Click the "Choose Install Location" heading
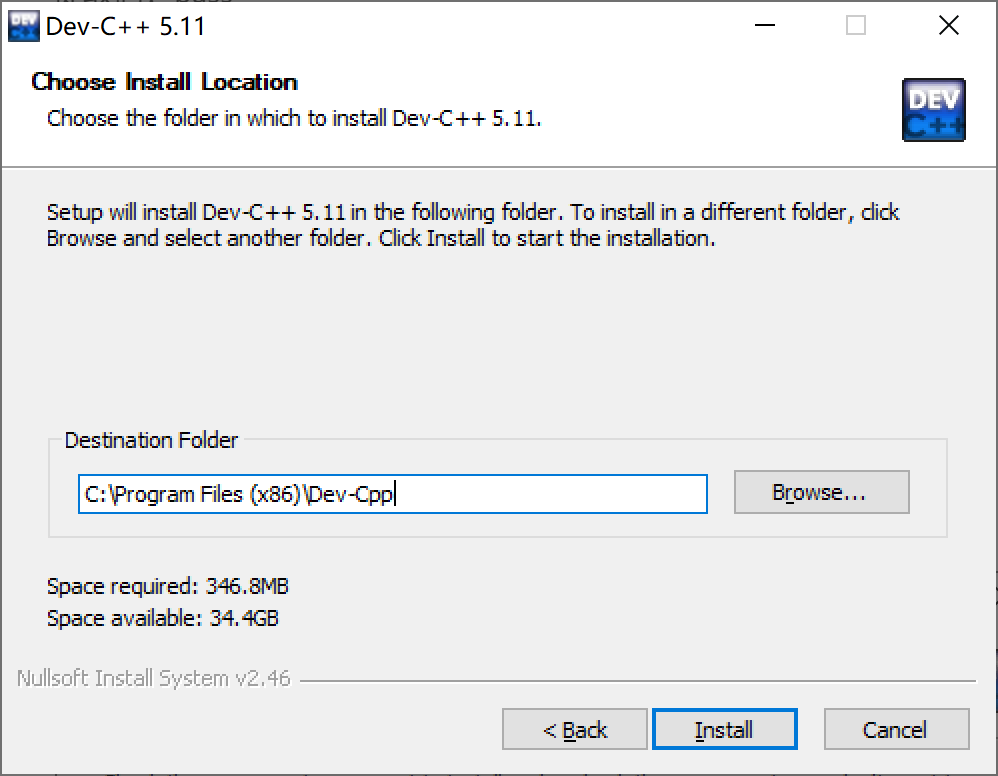The image size is (998, 776). (x=165, y=82)
